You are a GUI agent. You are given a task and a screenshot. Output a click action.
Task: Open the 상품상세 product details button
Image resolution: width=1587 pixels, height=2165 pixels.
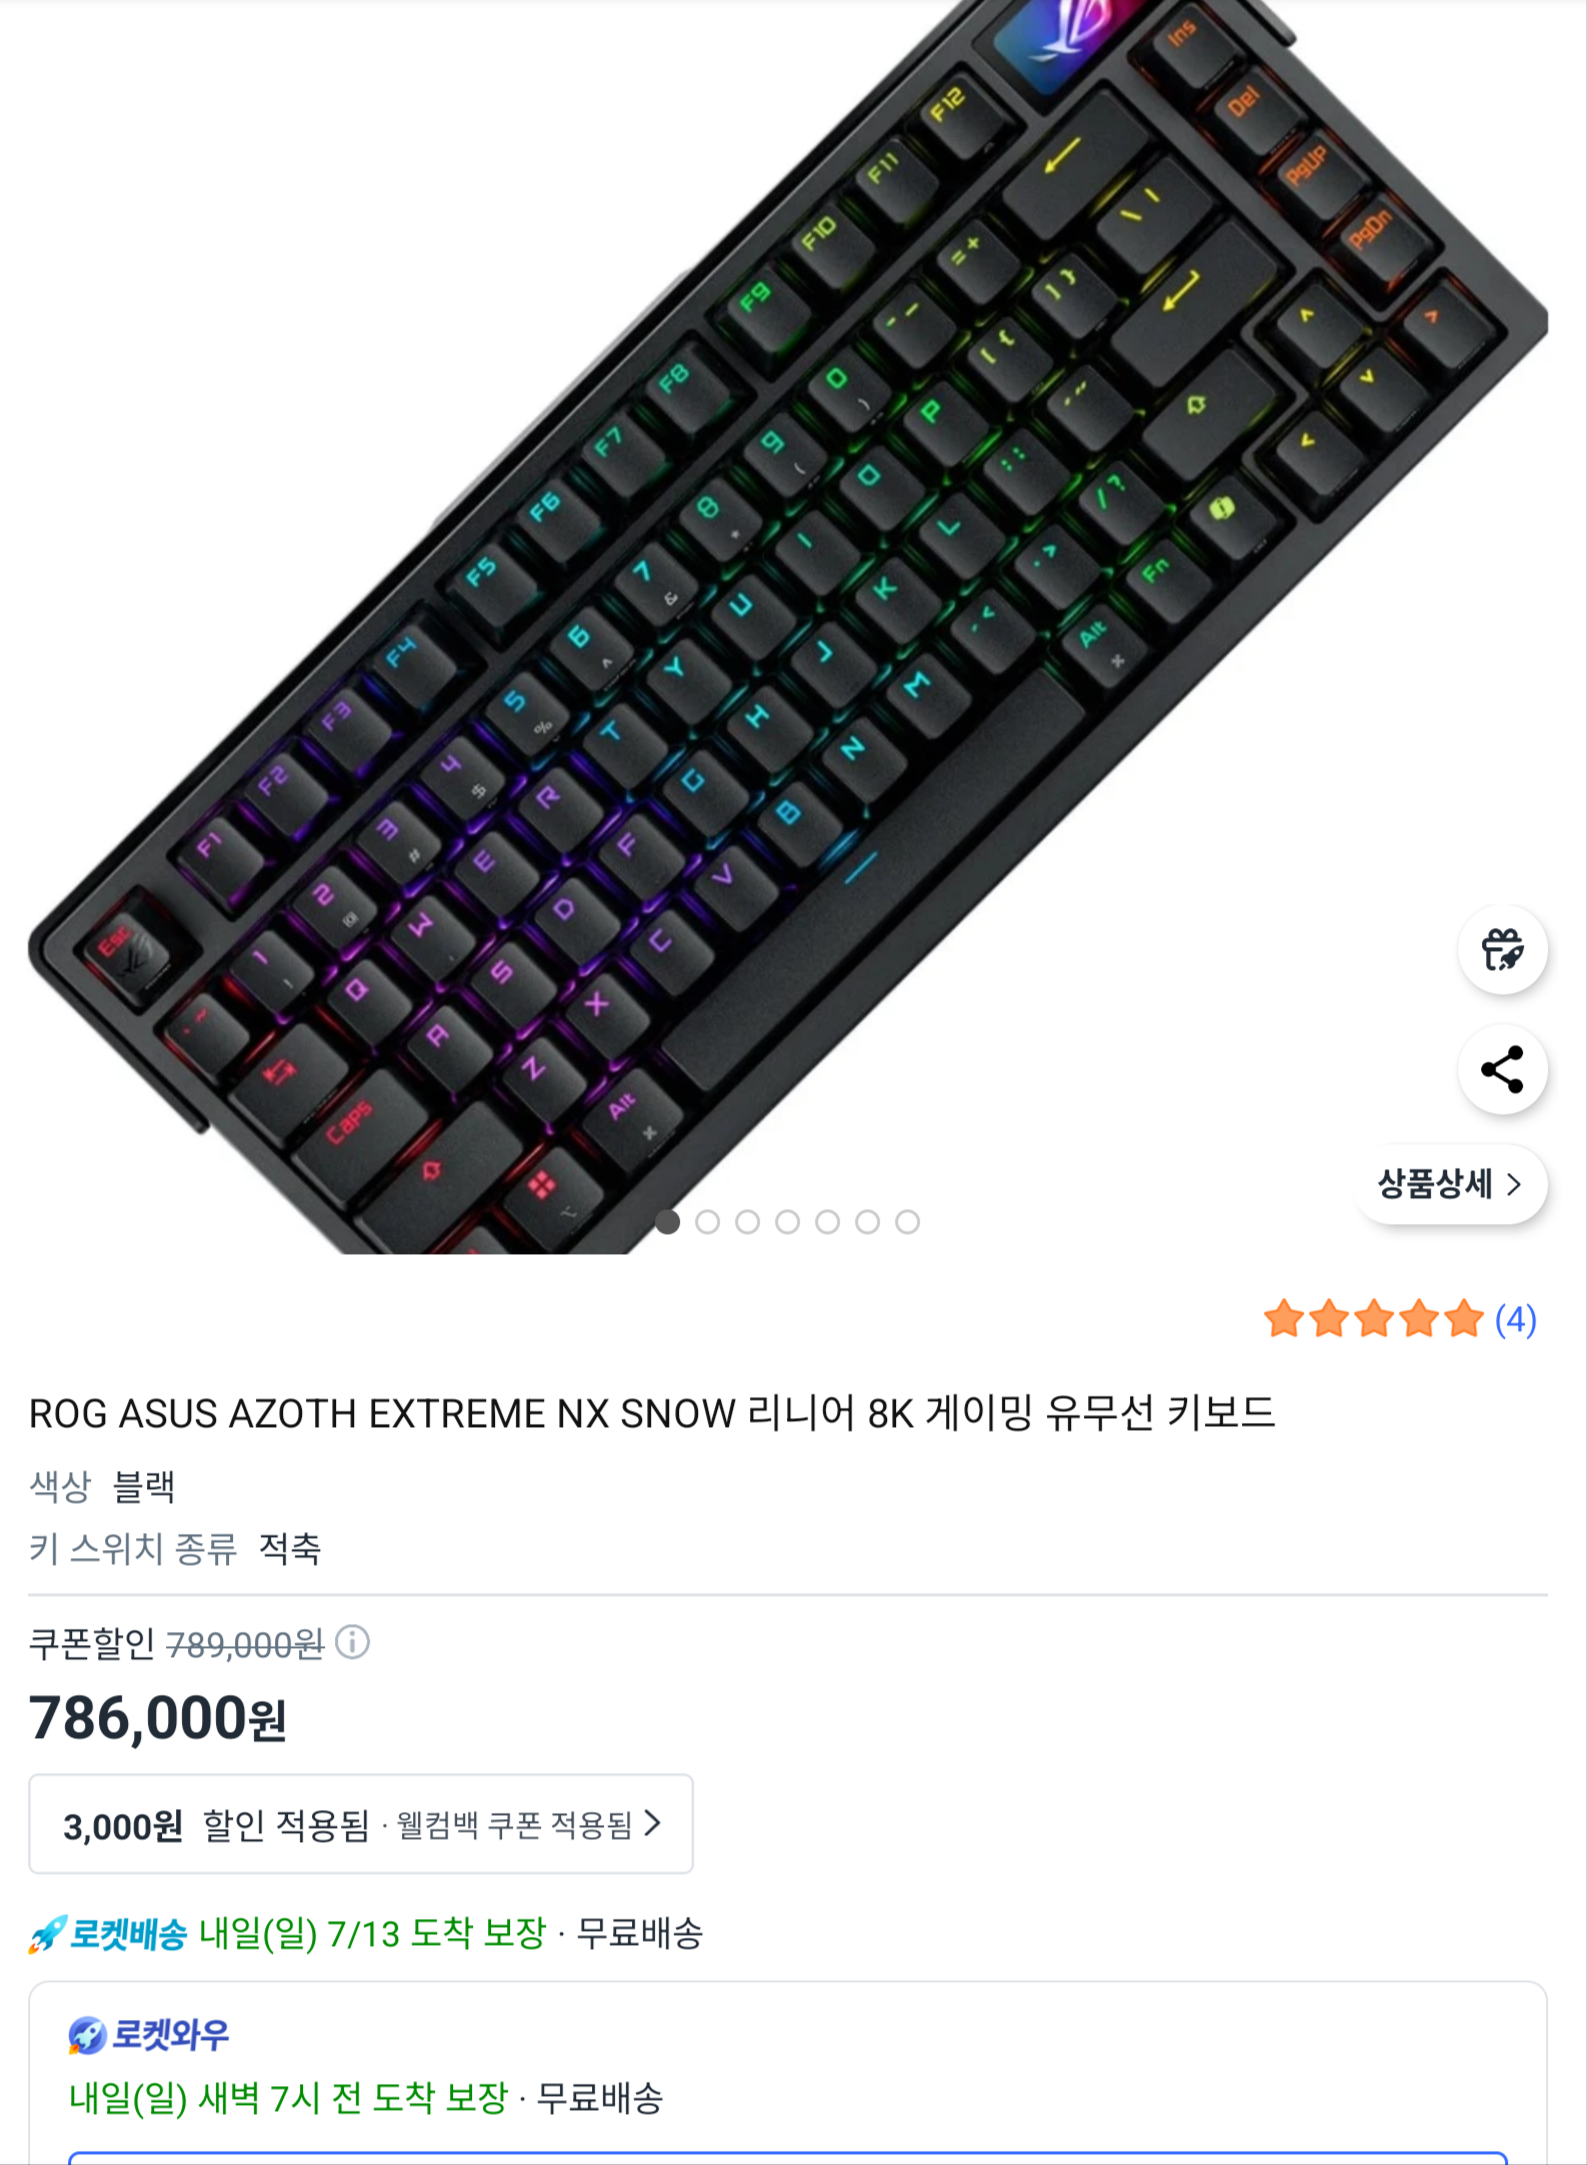1451,1185
